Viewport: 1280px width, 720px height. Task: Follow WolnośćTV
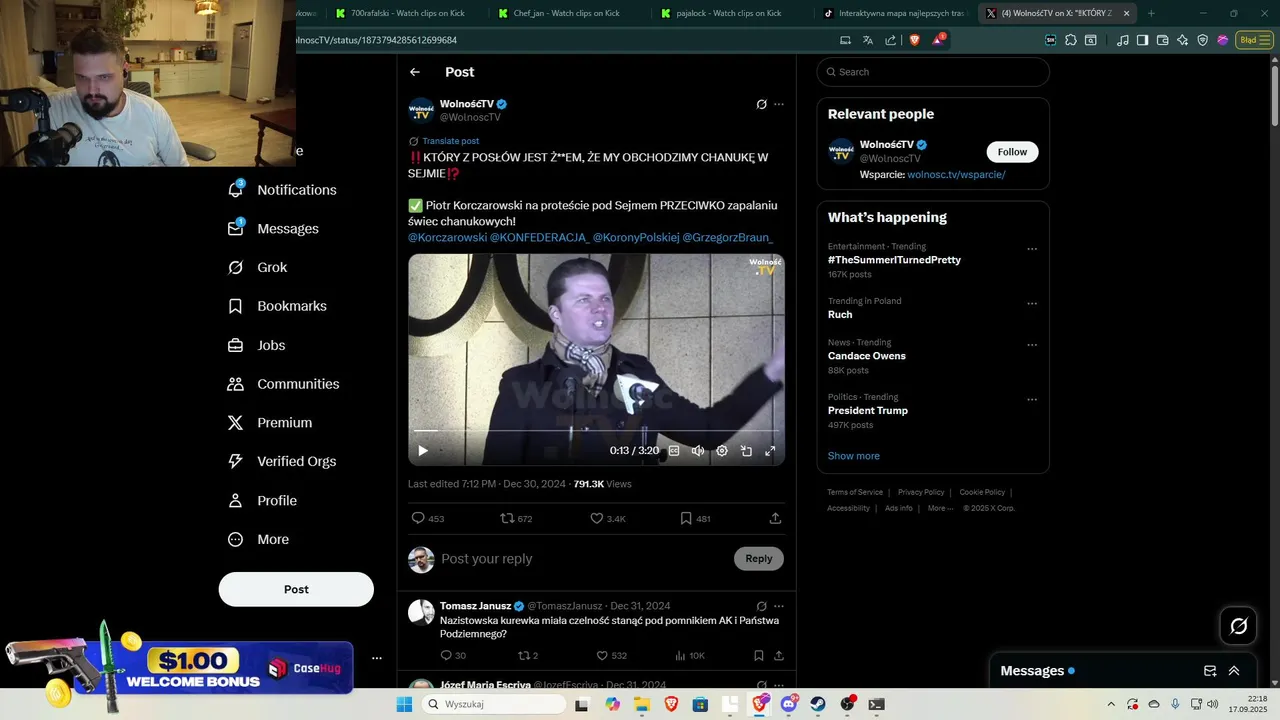(1012, 152)
